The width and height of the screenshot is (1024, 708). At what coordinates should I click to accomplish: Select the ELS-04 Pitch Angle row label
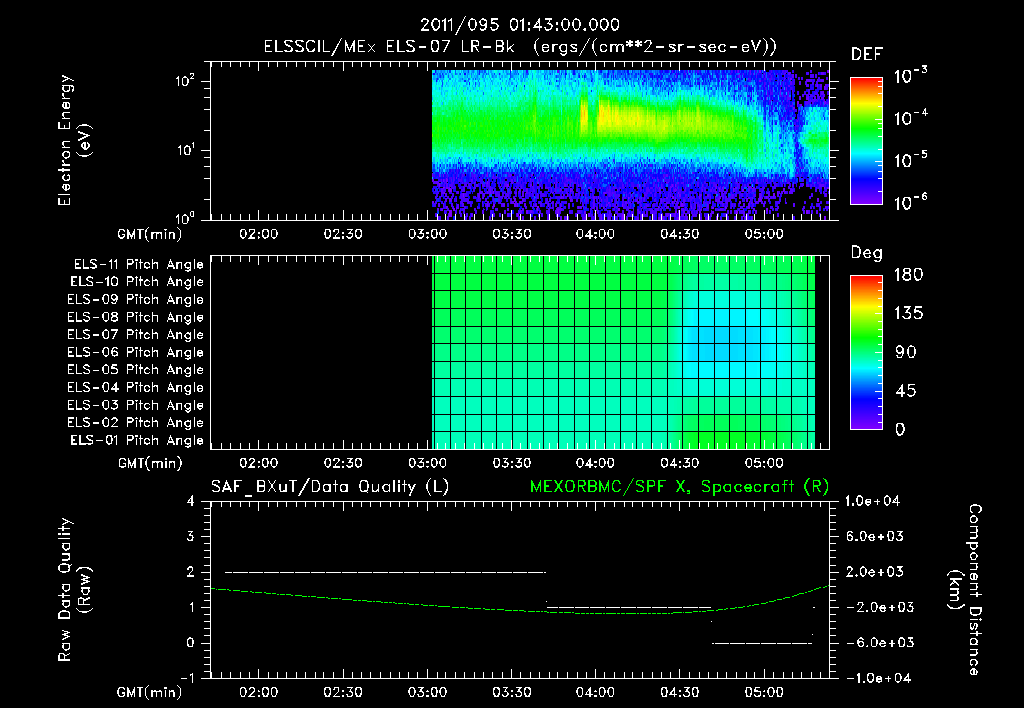(x=136, y=388)
